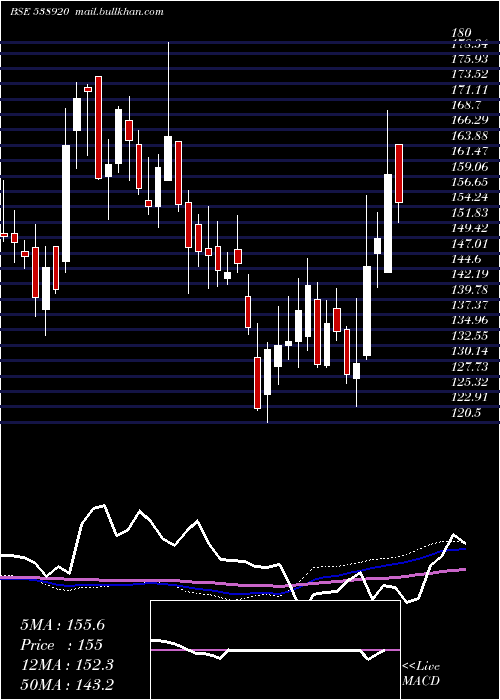The height and width of the screenshot is (700, 500).
Task: Click the 139.78 price axis label
Action: click(469, 290)
